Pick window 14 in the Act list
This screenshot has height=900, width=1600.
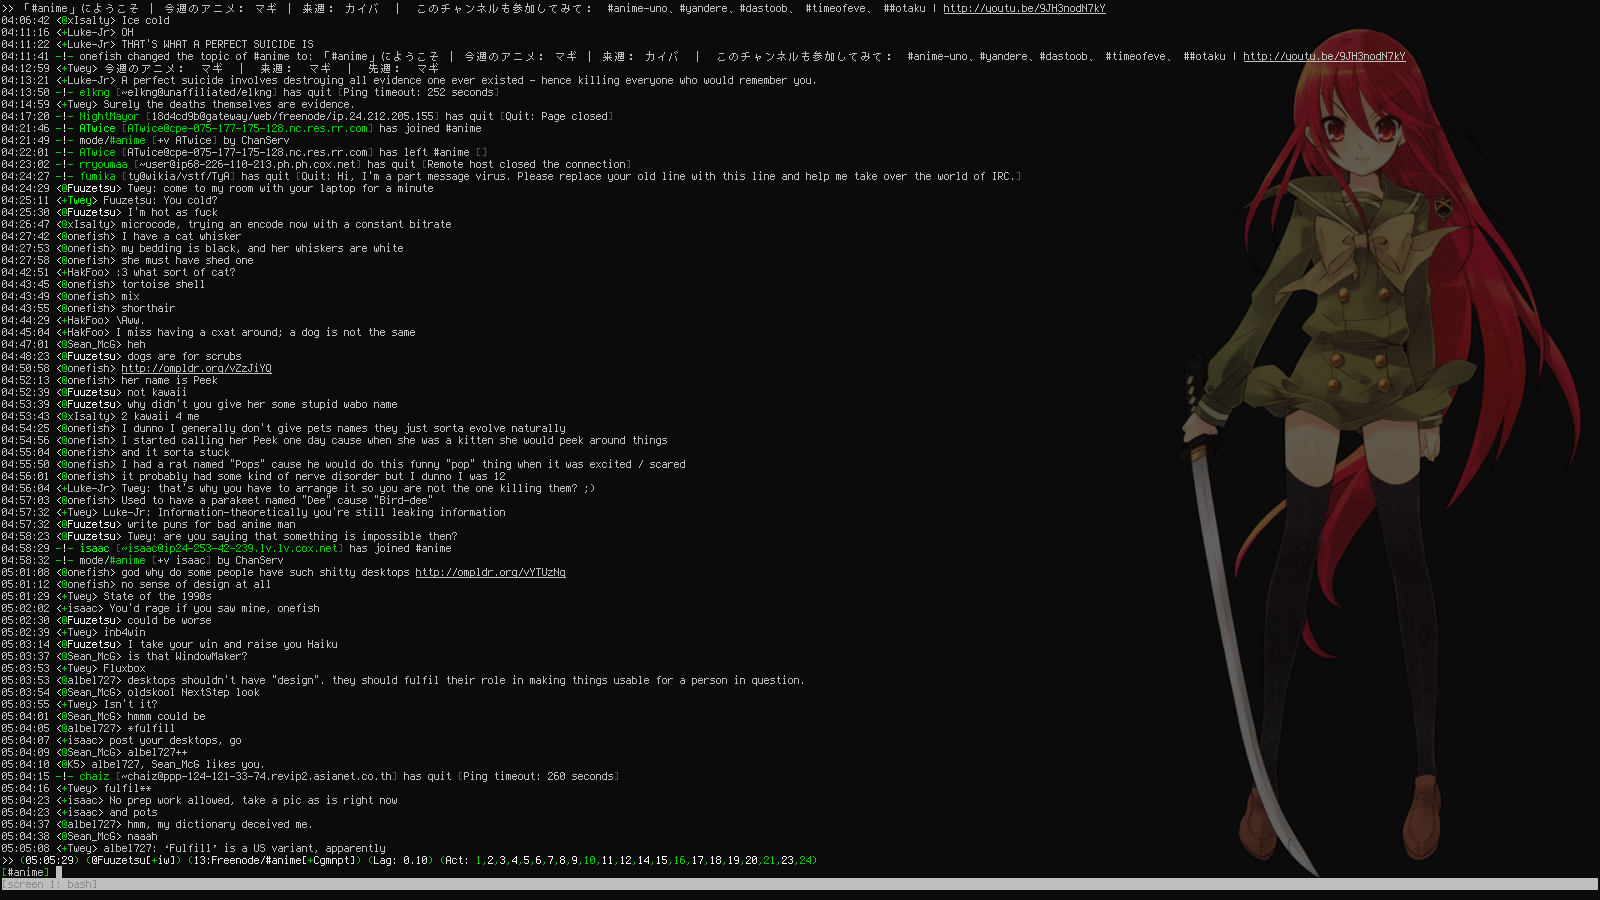coord(644,860)
